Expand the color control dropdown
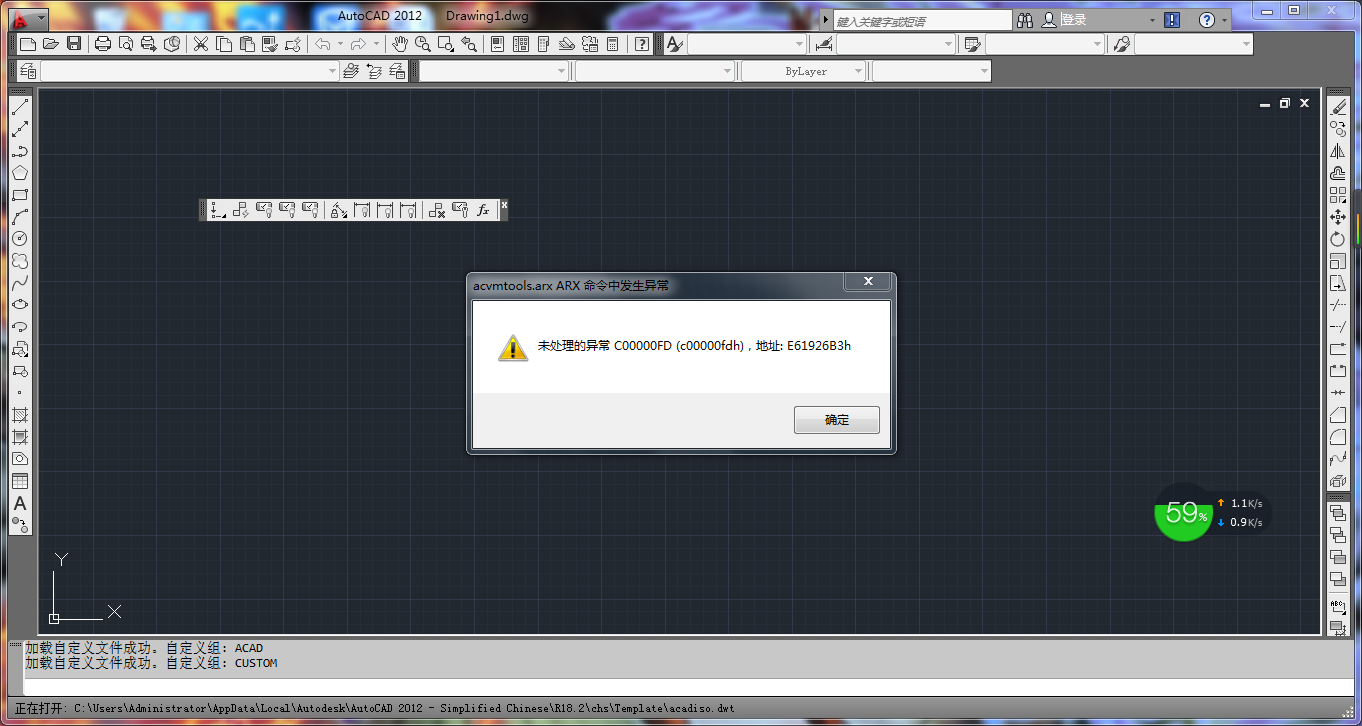The image size is (1362, 726). click(x=560, y=71)
